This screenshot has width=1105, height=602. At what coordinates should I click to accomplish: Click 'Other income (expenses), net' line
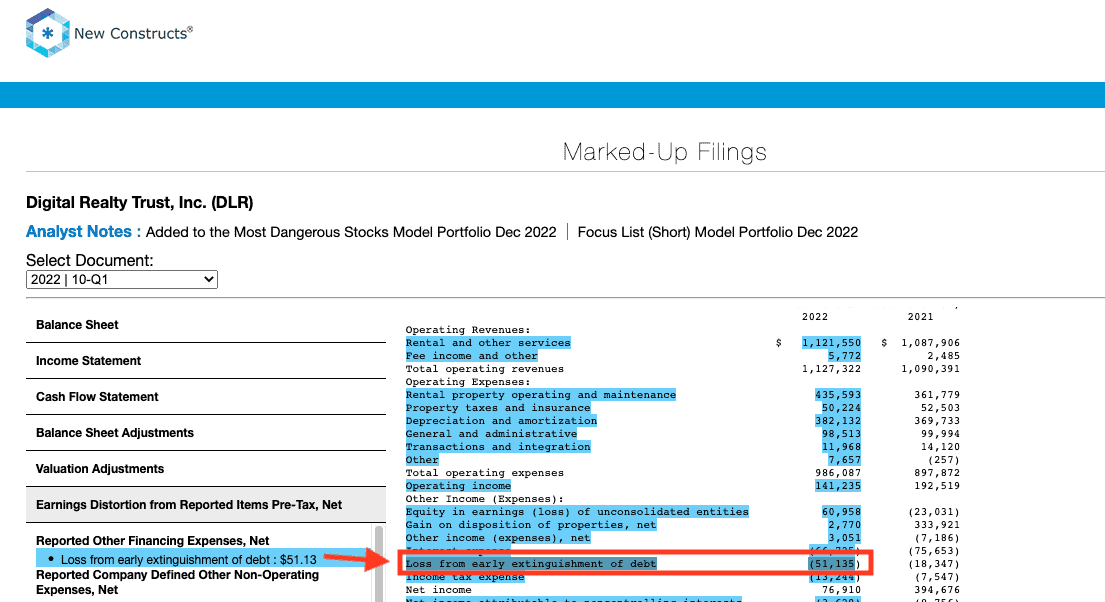point(498,538)
